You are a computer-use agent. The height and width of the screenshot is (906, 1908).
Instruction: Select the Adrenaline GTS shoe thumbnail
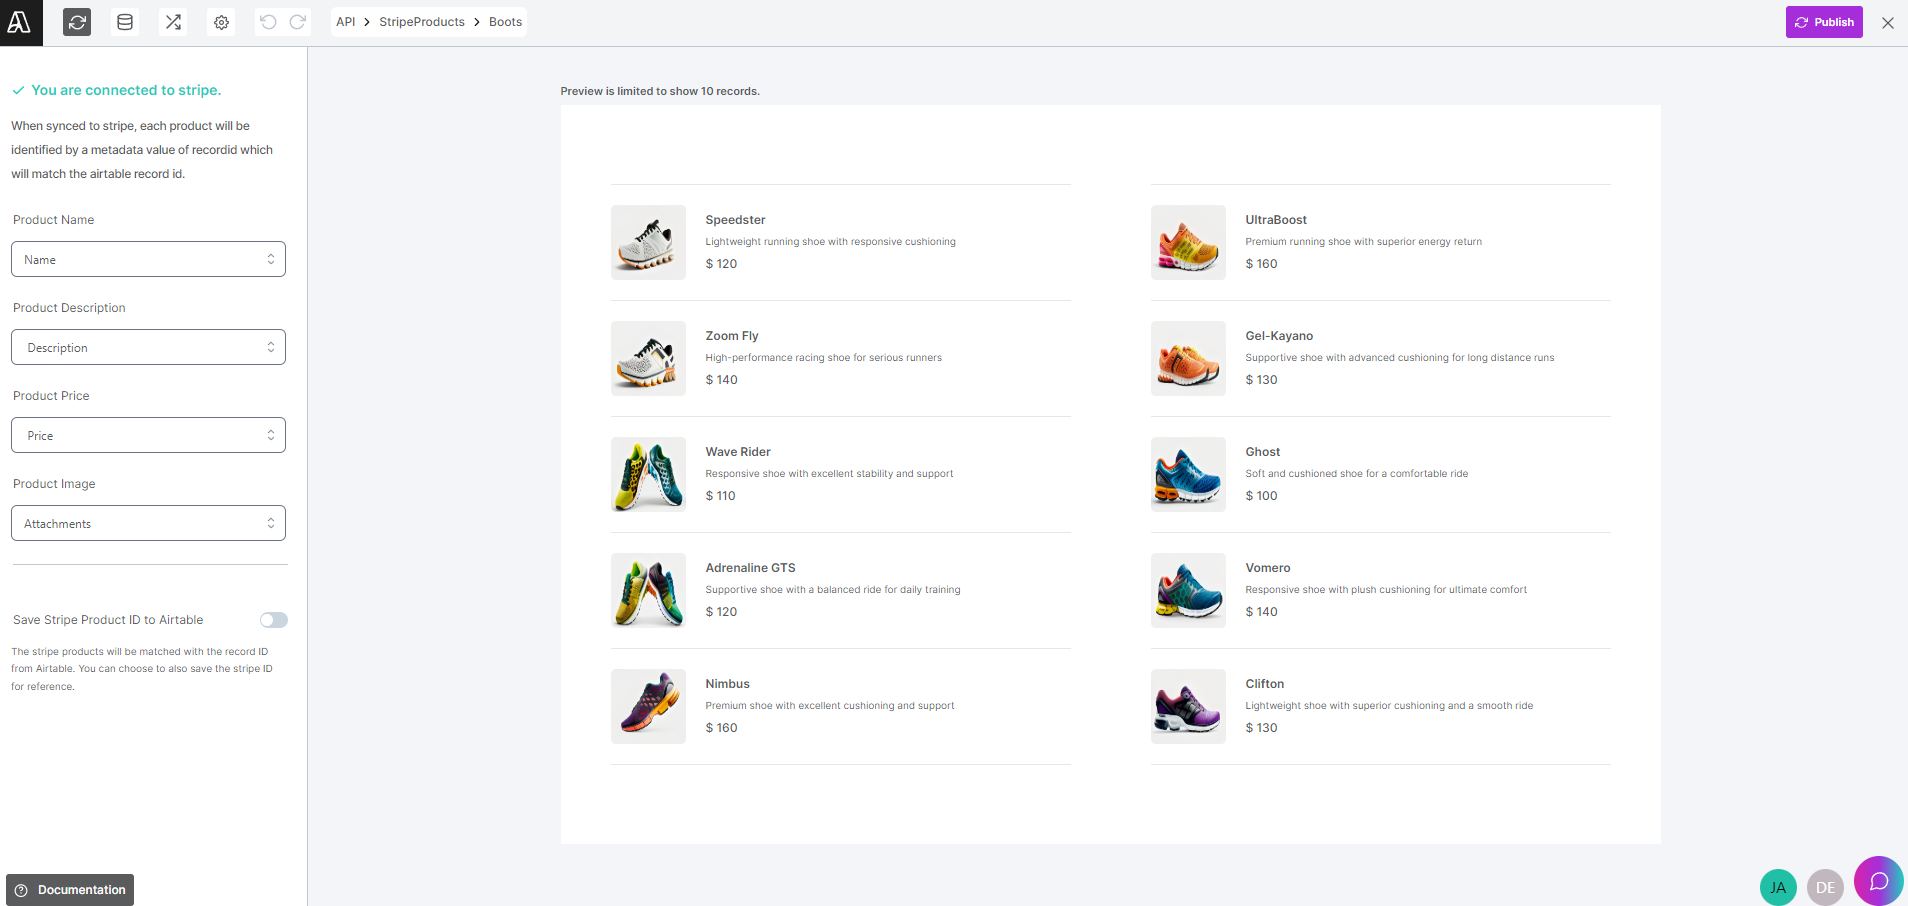pyautogui.click(x=648, y=590)
